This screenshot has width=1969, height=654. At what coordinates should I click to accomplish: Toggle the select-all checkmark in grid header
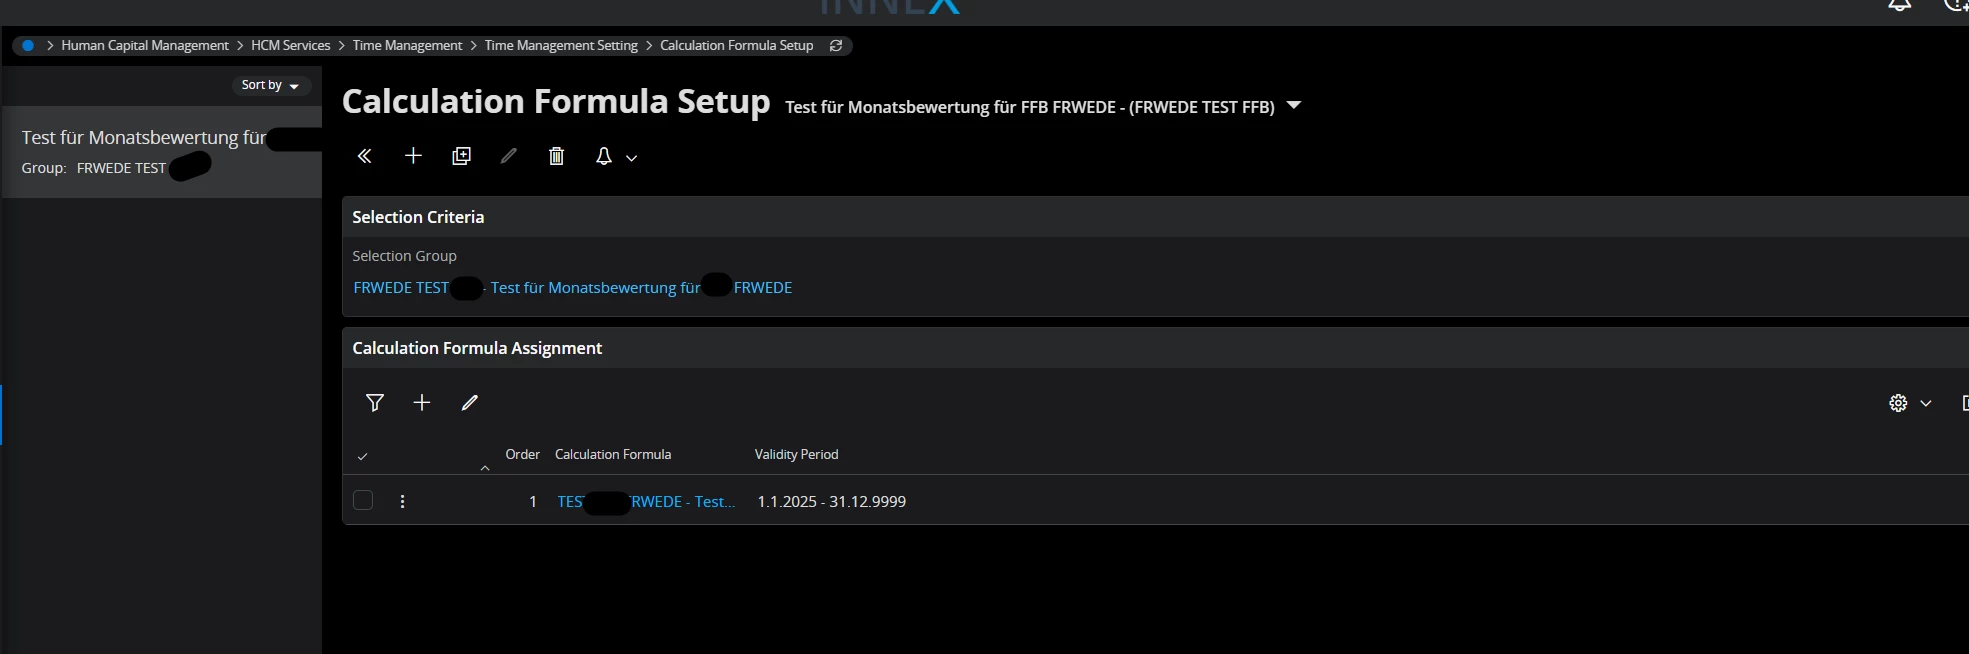click(363, 457)
